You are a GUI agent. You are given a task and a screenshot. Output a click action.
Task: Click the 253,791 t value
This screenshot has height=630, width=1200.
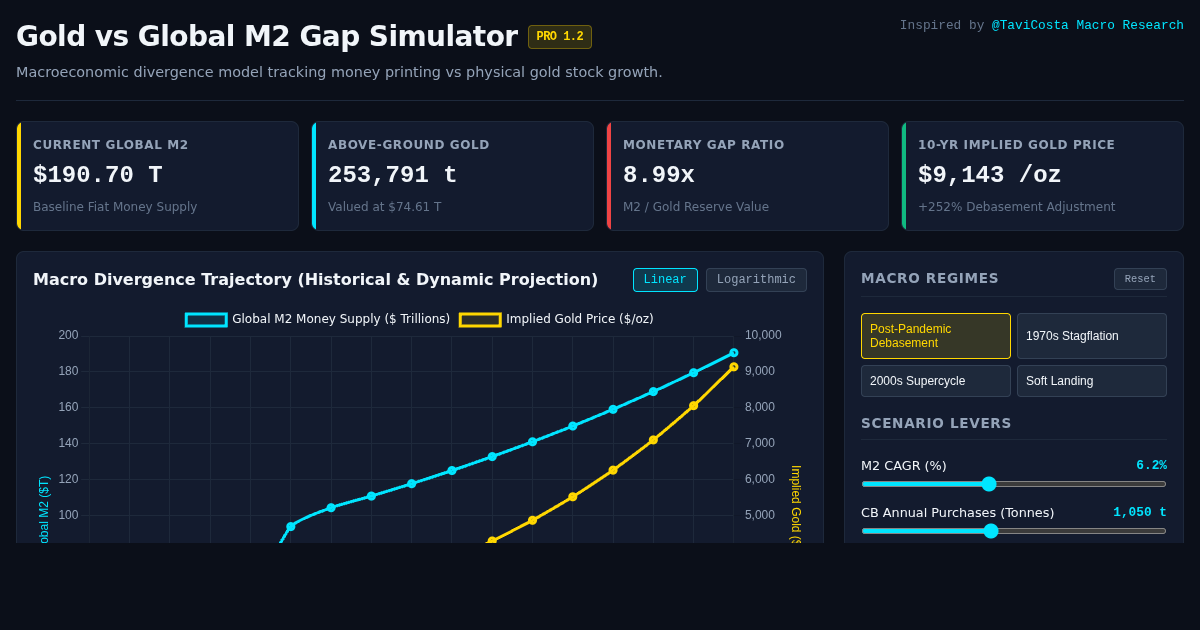coord(392,176)
